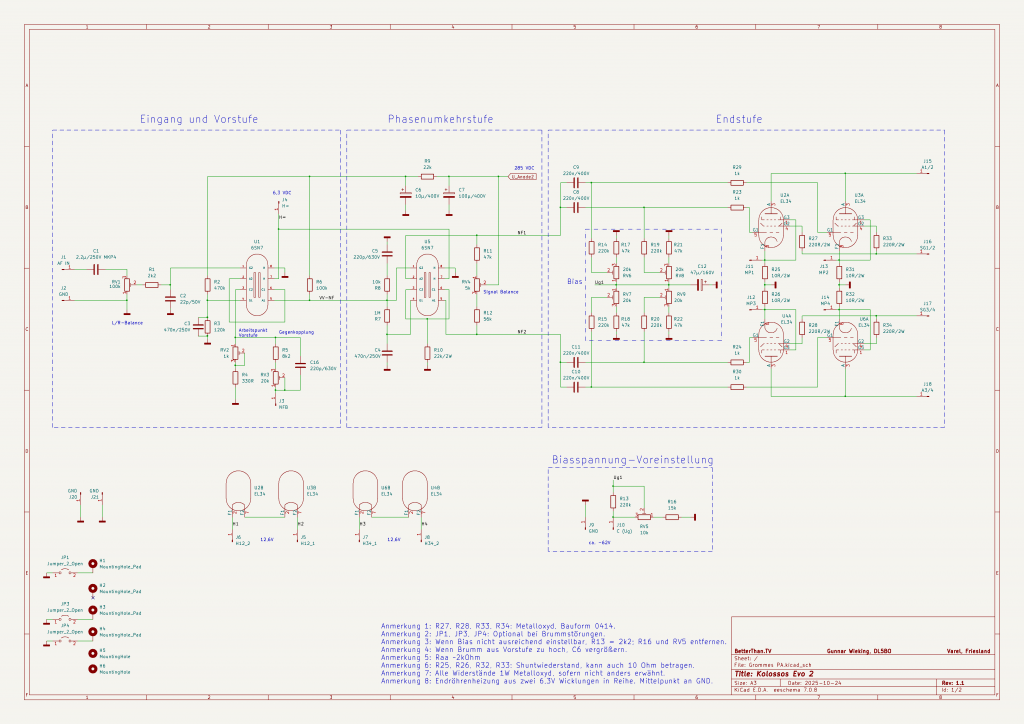Select the JP3 Jumper_2_Open symbol
This screenshot has height=724, width=1024.
(x=65, y=620)
